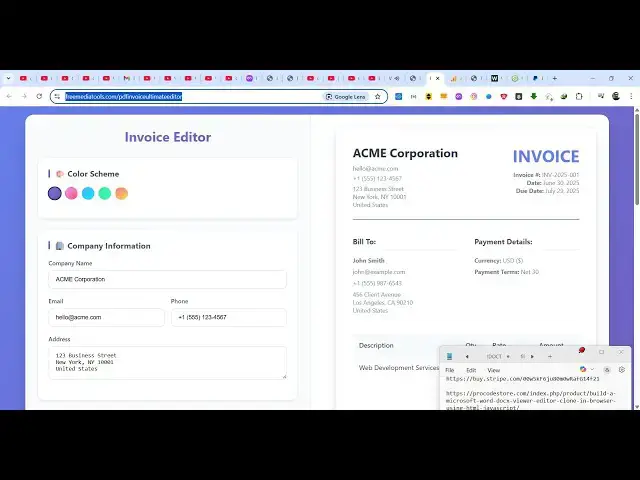Click the Stripe URL in Notepad
This screenshot has width=640, height=480.
click(522, 379)
